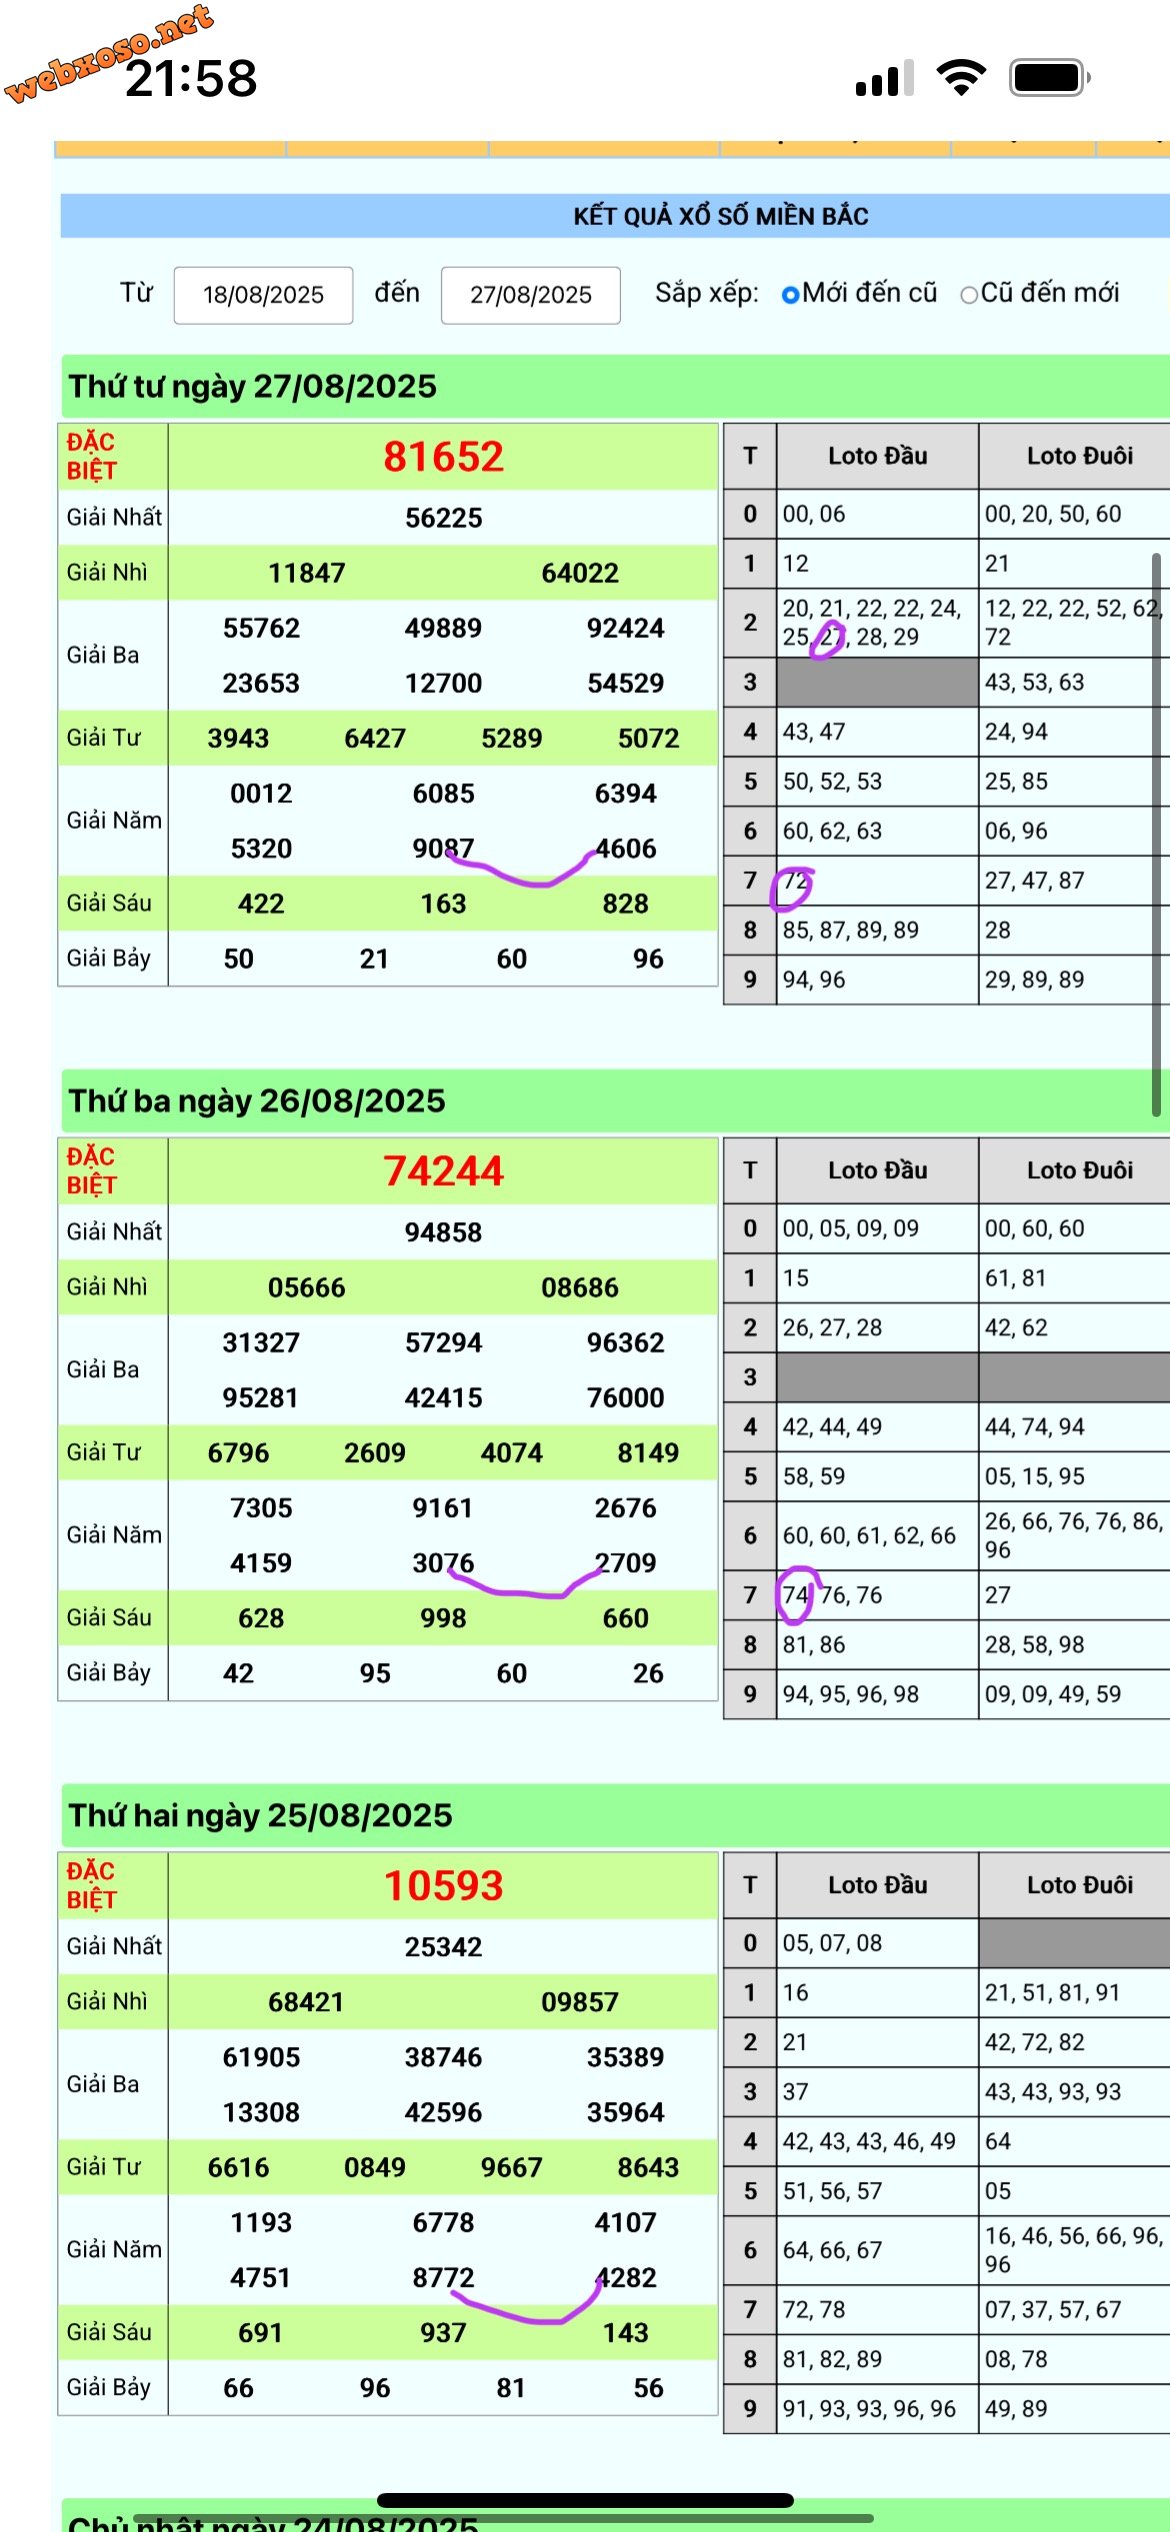Tap the home indicator bar at bottom
Viewport: 1170px width, 2532px height.
585,2500
